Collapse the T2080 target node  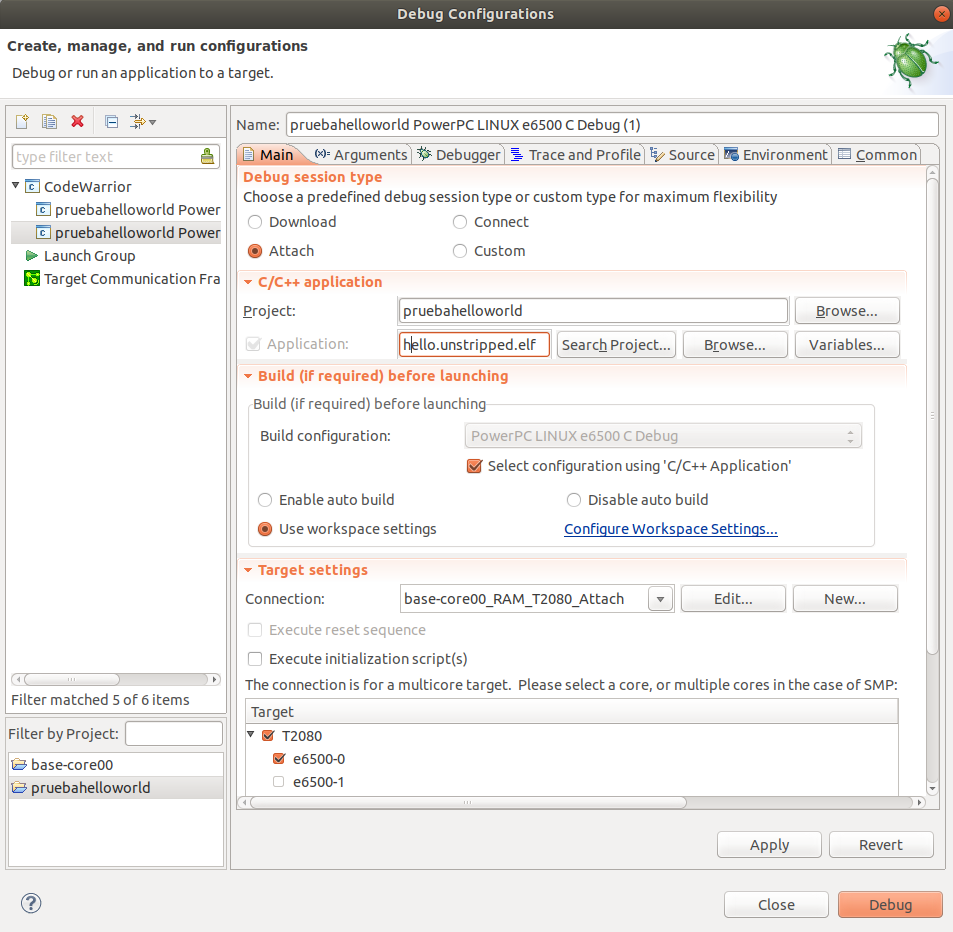pyautogui.click(x=250, y=734)
